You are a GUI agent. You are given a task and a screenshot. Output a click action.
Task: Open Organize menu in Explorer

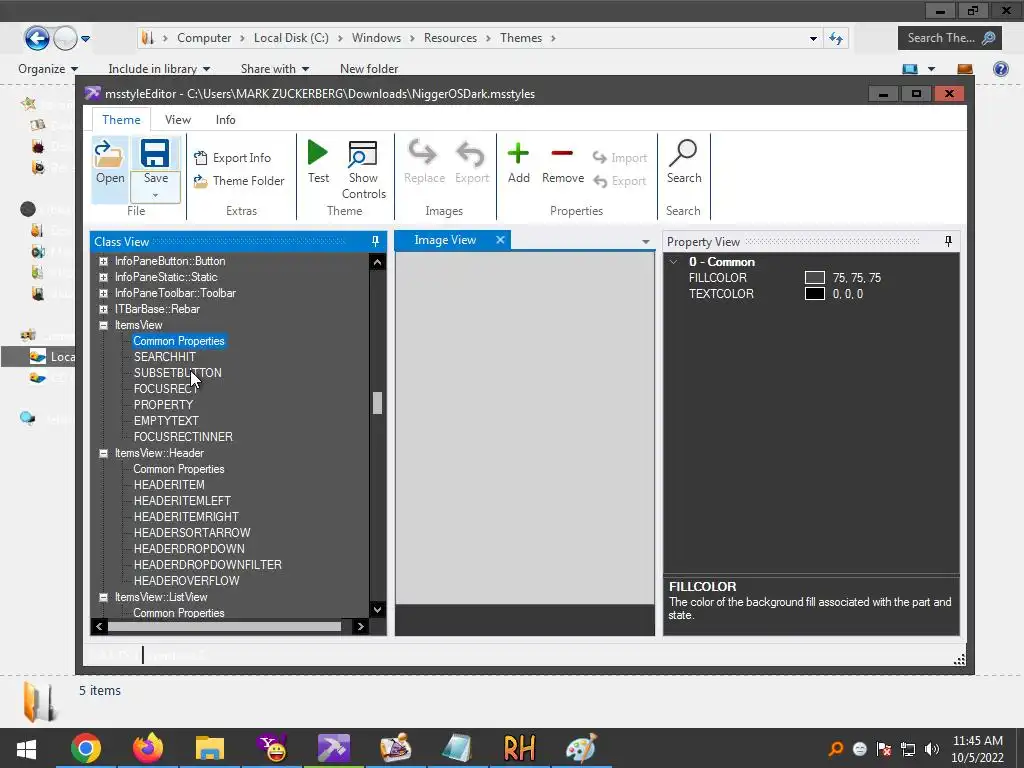click(48, 69)
